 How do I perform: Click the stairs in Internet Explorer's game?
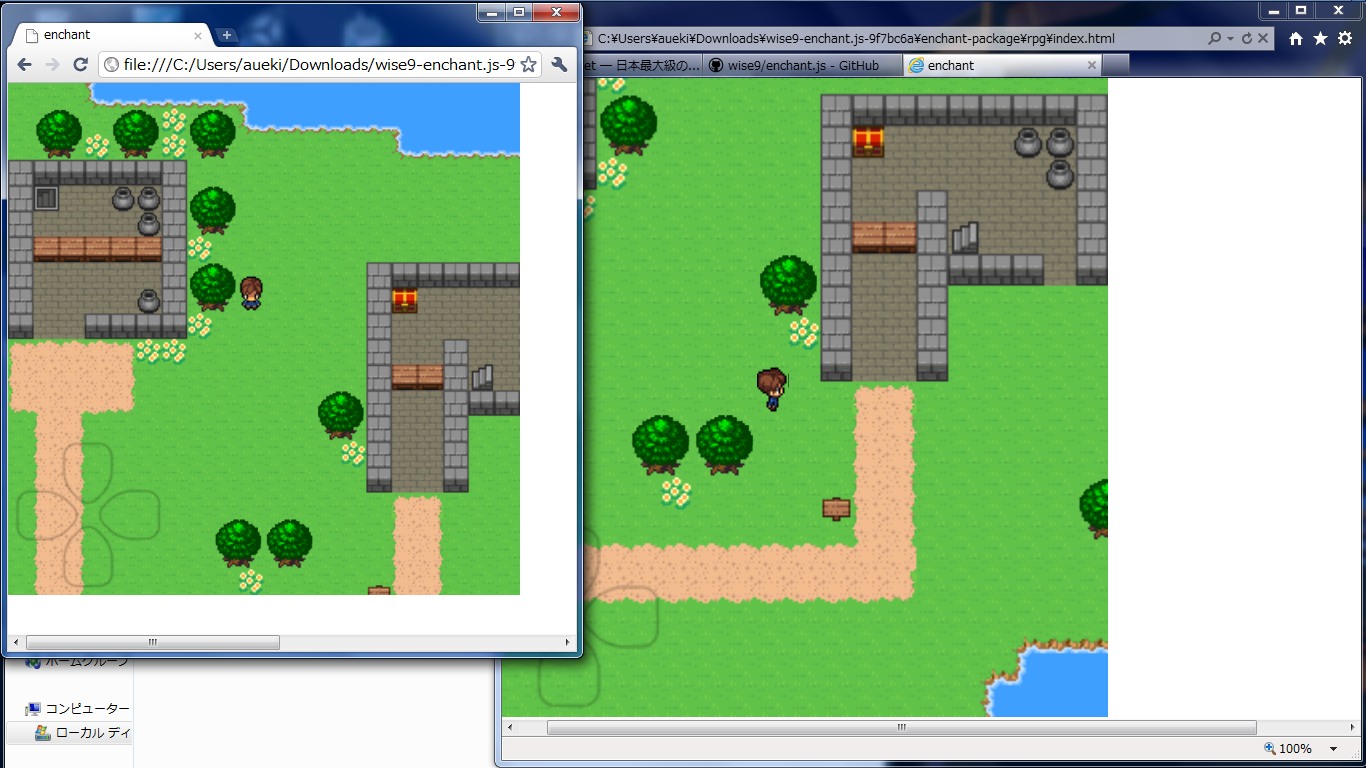point(965,237)
